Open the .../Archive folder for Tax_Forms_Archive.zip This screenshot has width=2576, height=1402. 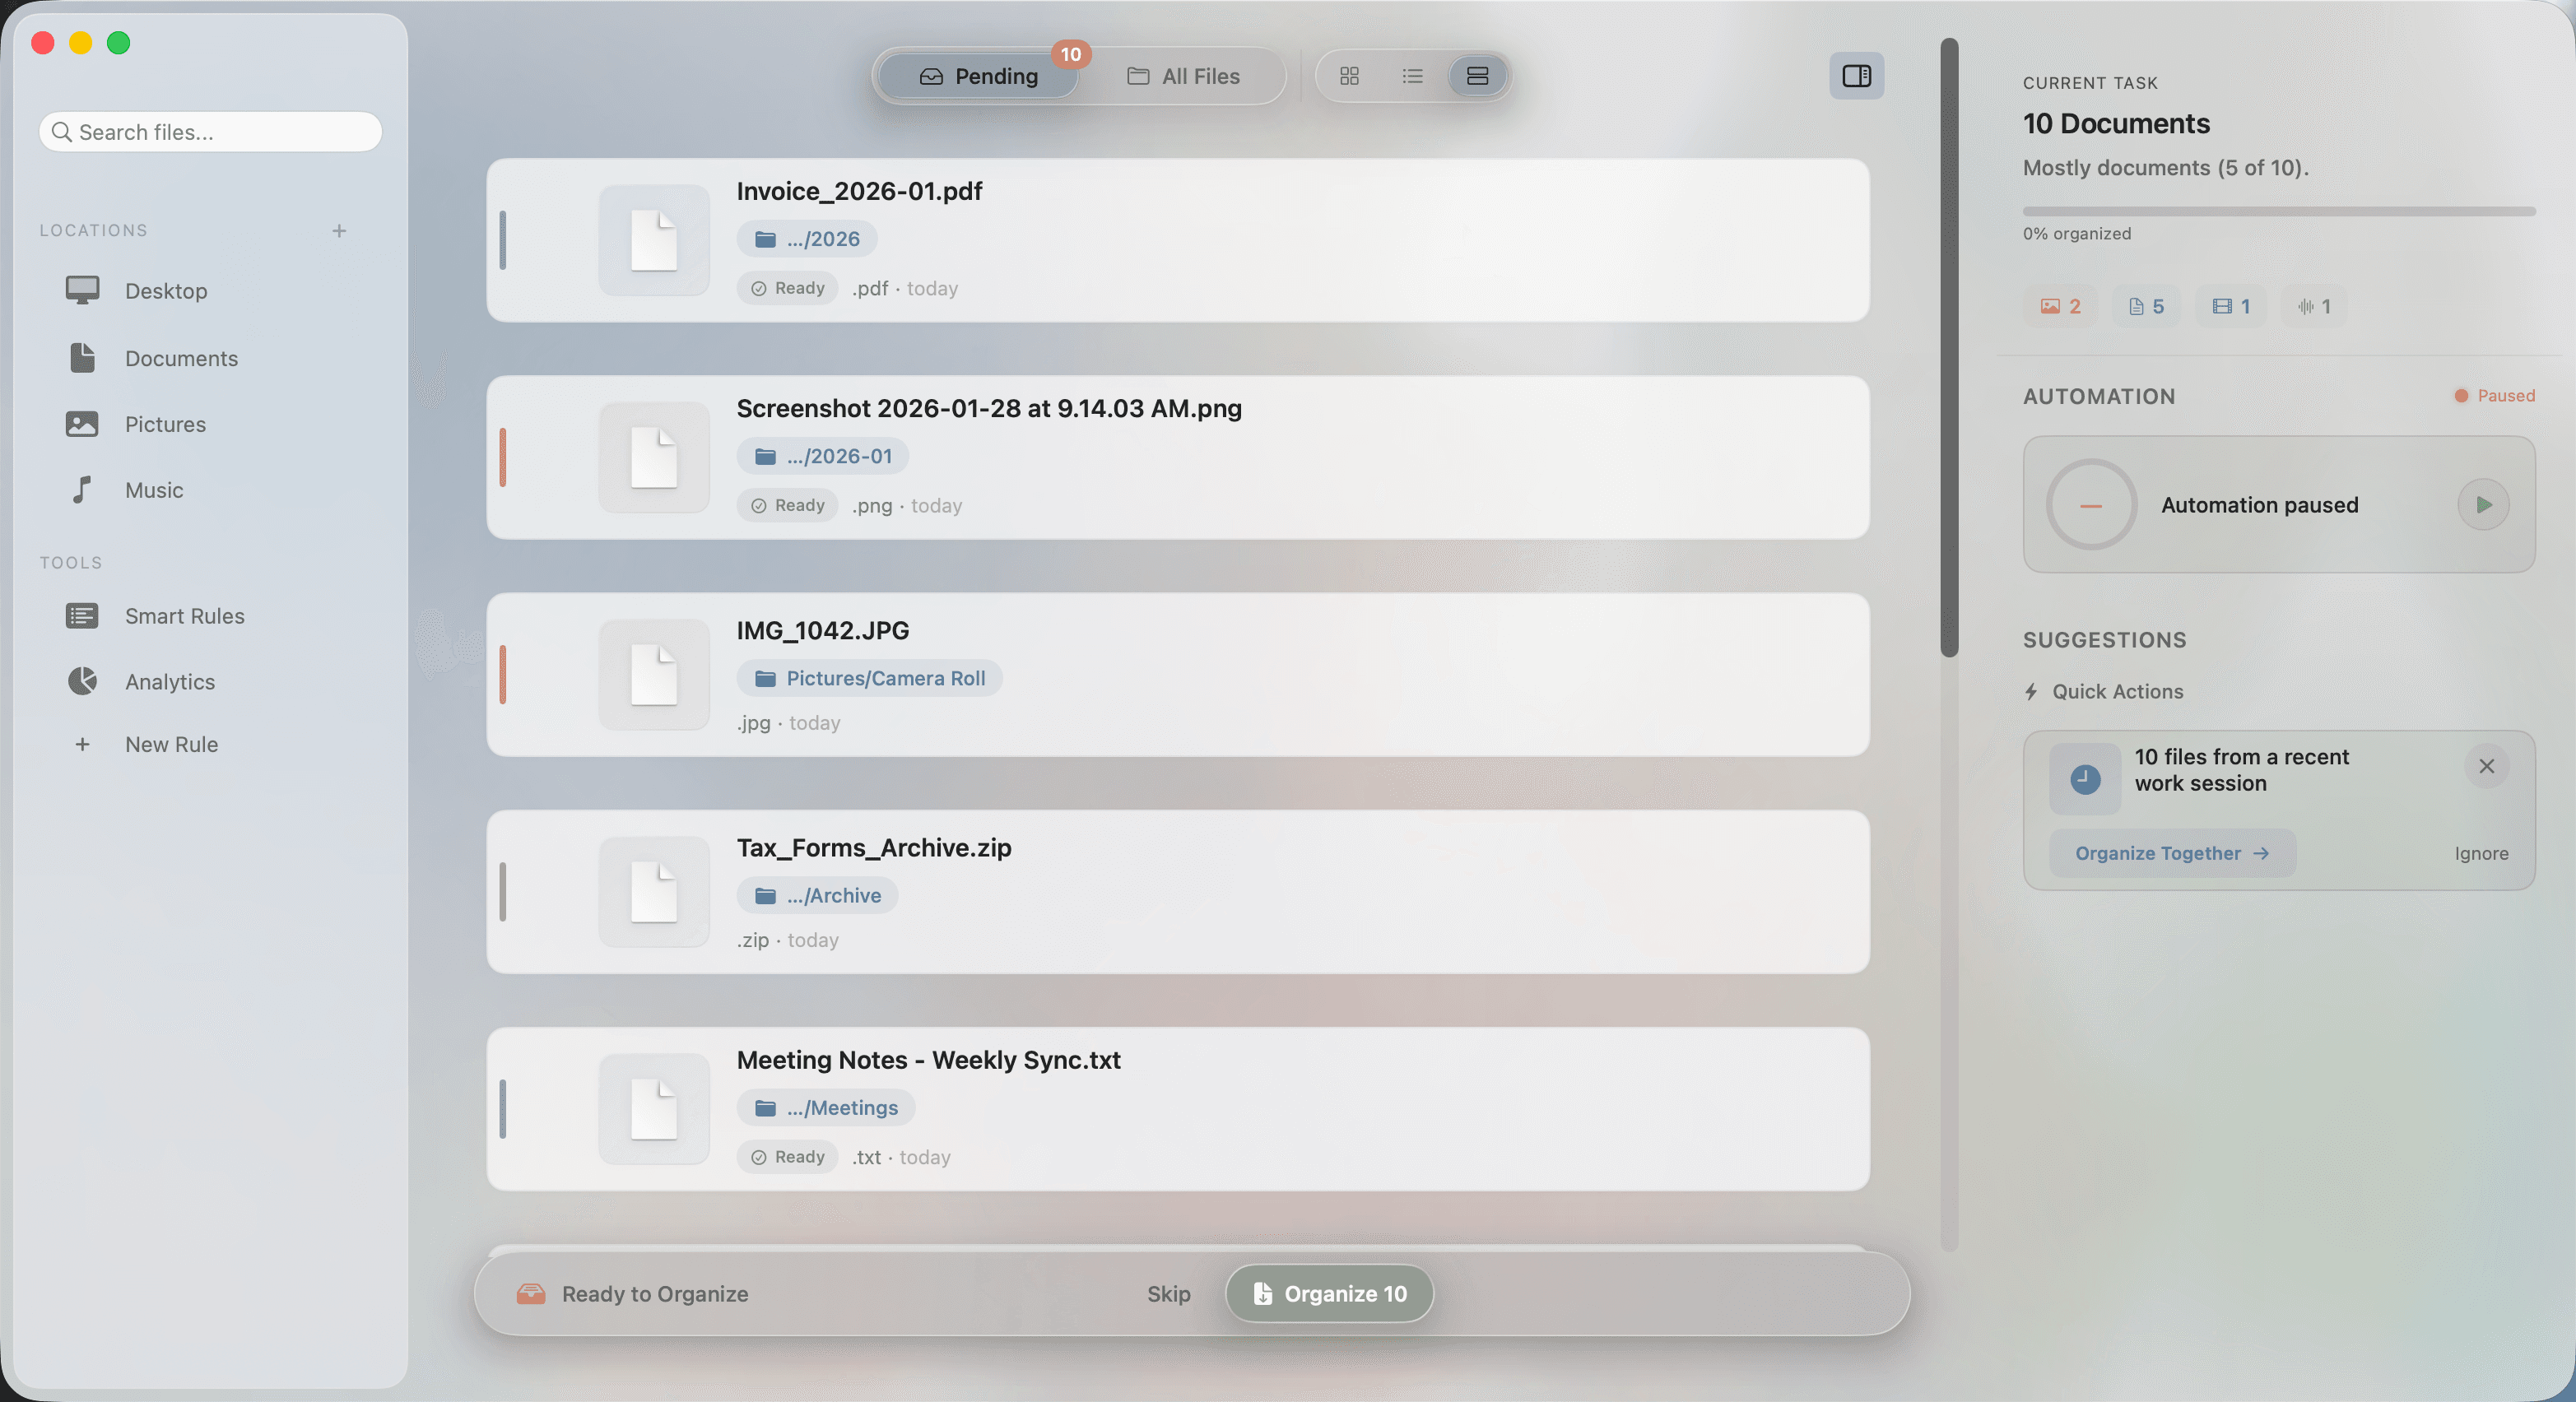[818, 895]
